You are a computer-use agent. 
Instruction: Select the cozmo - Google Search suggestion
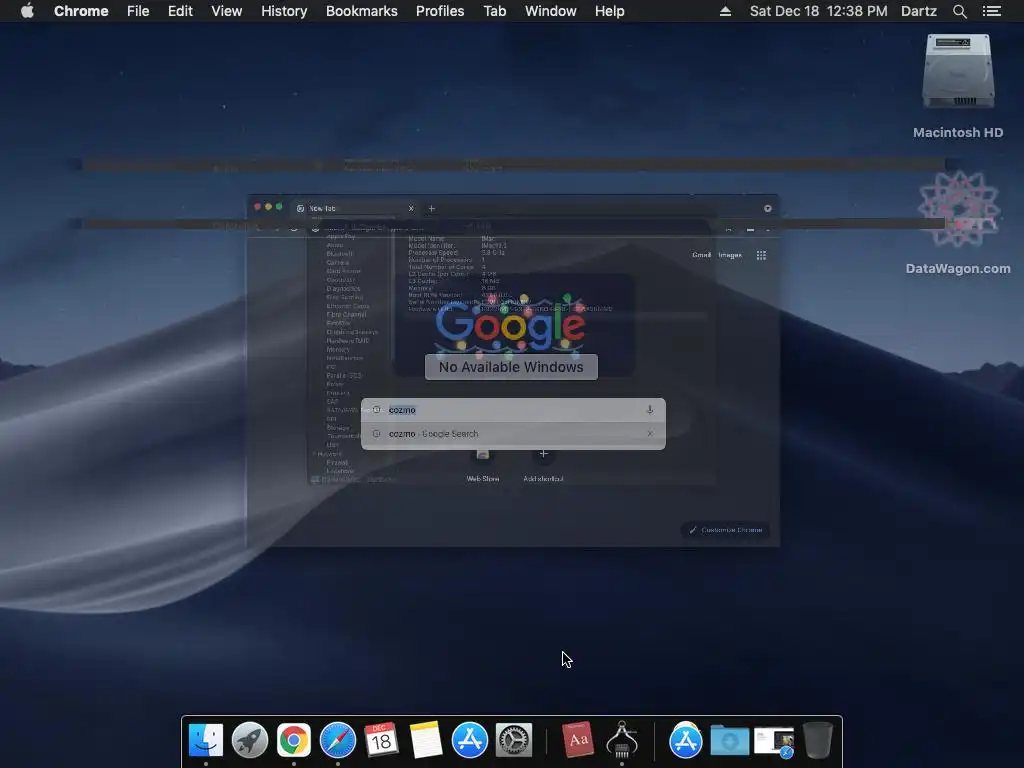[513, 434]
